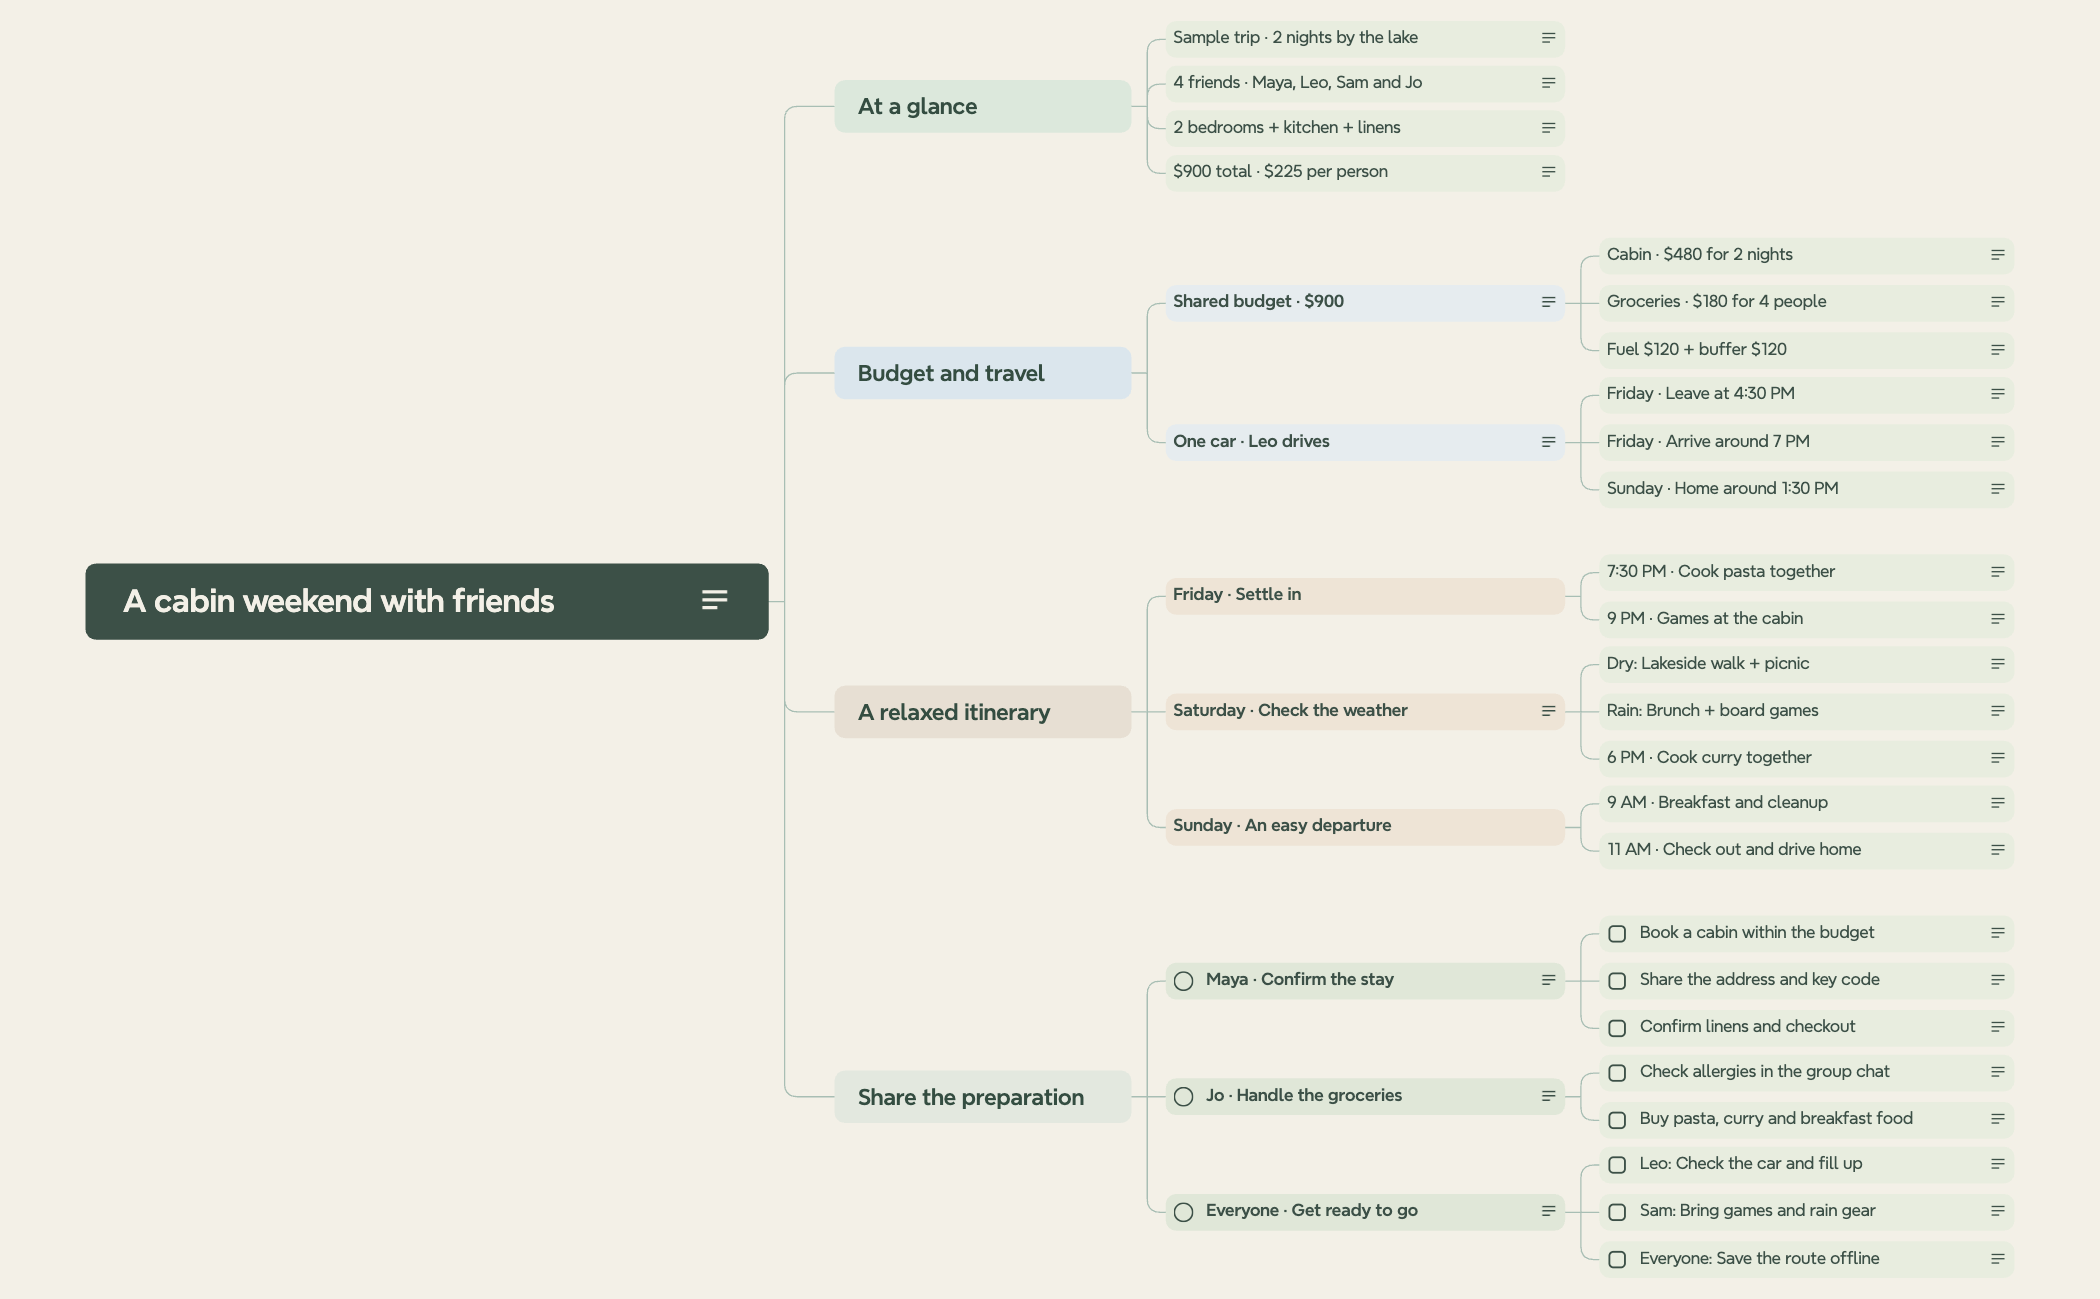Open note icon on Shared budget node

tap(1548, 302)
